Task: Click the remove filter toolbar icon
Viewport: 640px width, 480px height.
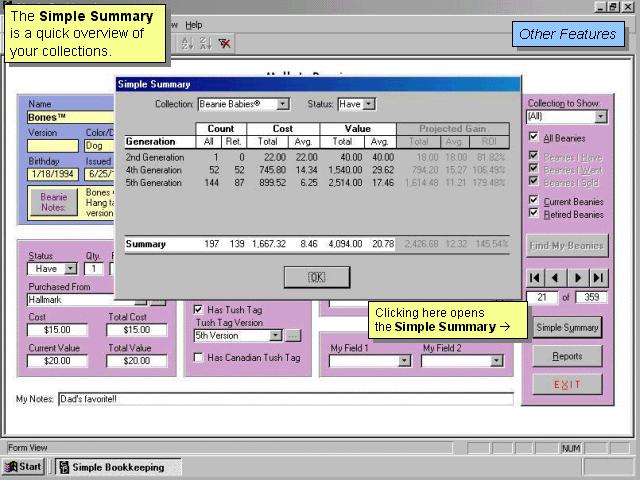Action: [x=225, y=44]
